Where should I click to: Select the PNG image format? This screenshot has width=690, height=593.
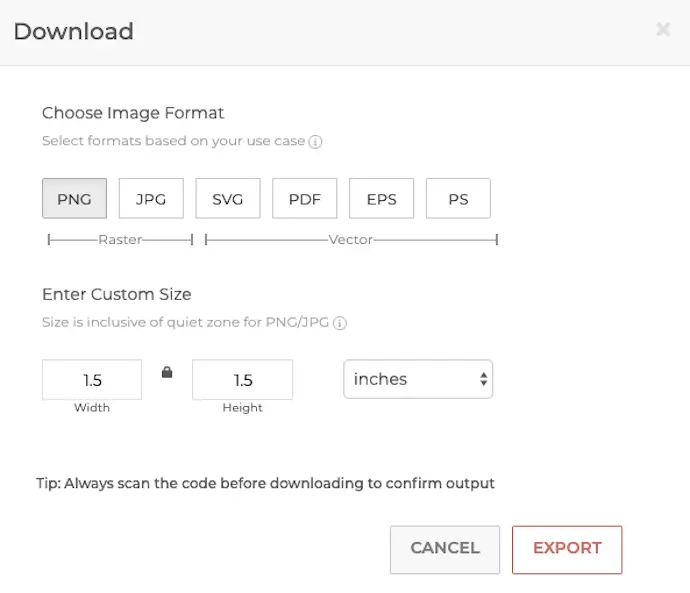74,198
